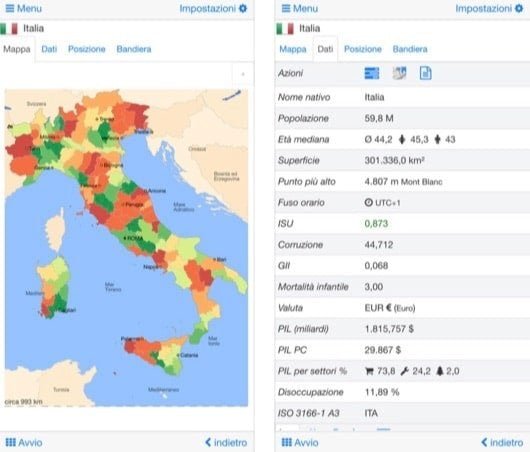Click the PIL (miliardi) value 1.815,757 $
The height and width of the screenshot is (452, 530).
click(389, 329)
